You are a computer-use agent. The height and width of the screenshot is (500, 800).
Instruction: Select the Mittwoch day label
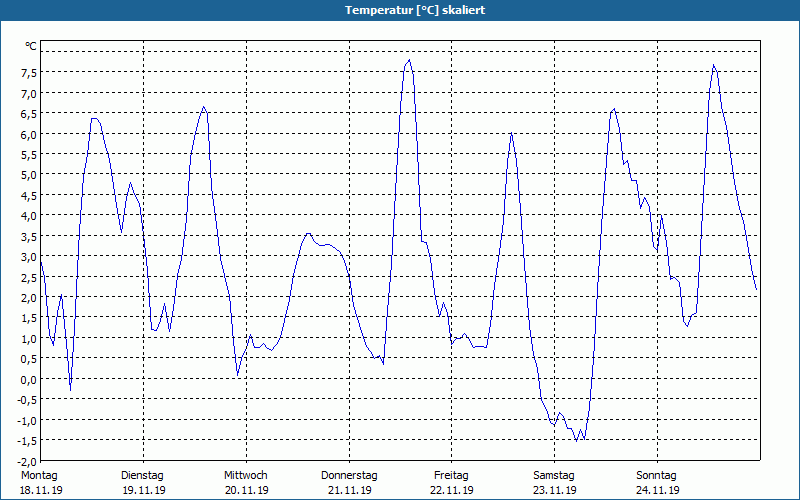click(246, 476)
